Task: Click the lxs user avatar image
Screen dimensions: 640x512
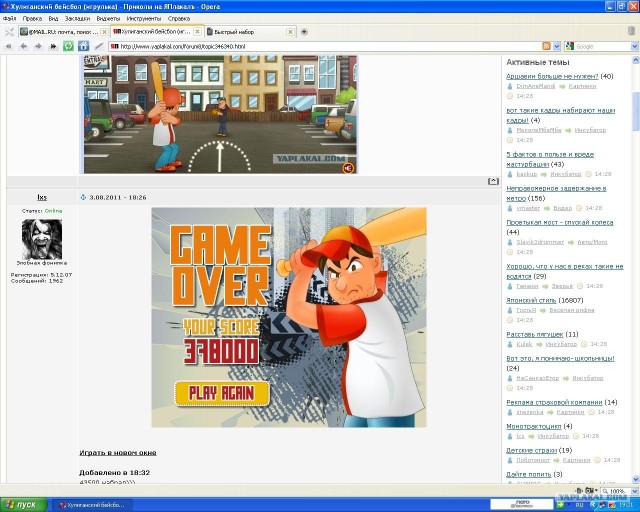Action: point(42,239)
